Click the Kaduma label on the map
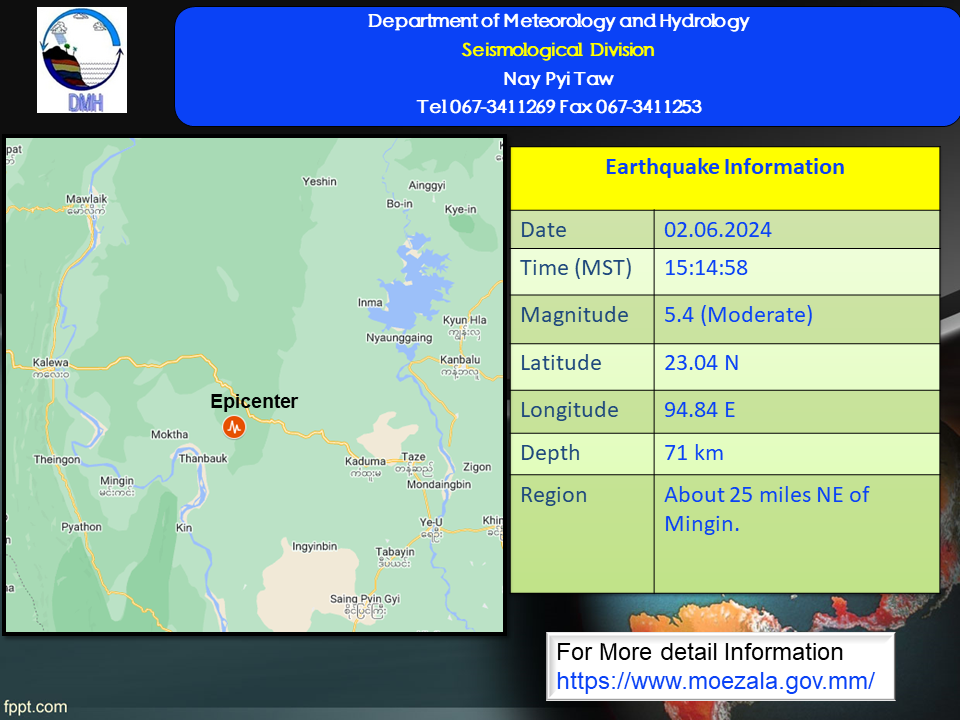The width and height of the screenshot is (960, 720). 366,462
